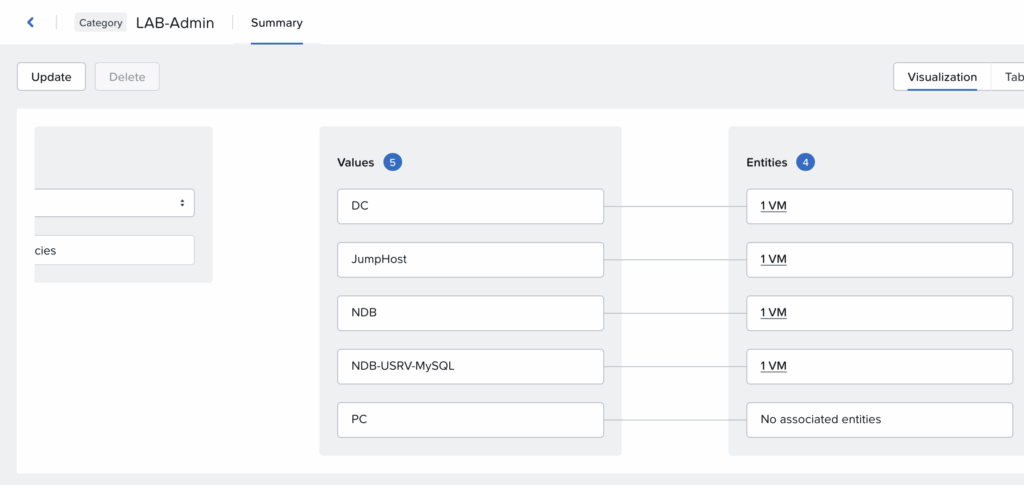Go back using the blue chevron arrow

pos(30,22)
